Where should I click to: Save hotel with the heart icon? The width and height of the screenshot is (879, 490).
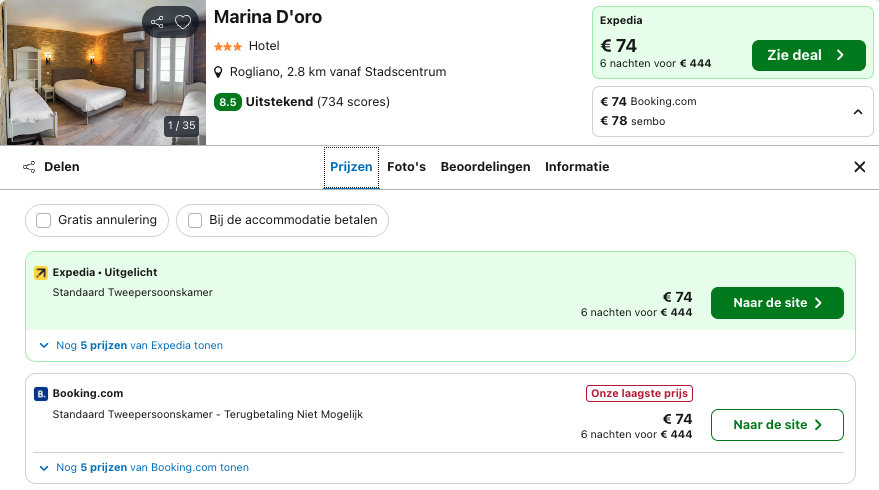[183, 22]
